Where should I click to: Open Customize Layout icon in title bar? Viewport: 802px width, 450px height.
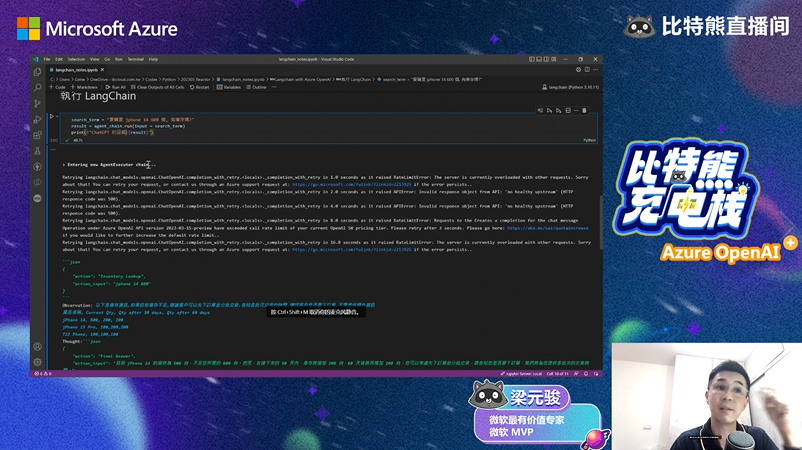coord(554,59)
